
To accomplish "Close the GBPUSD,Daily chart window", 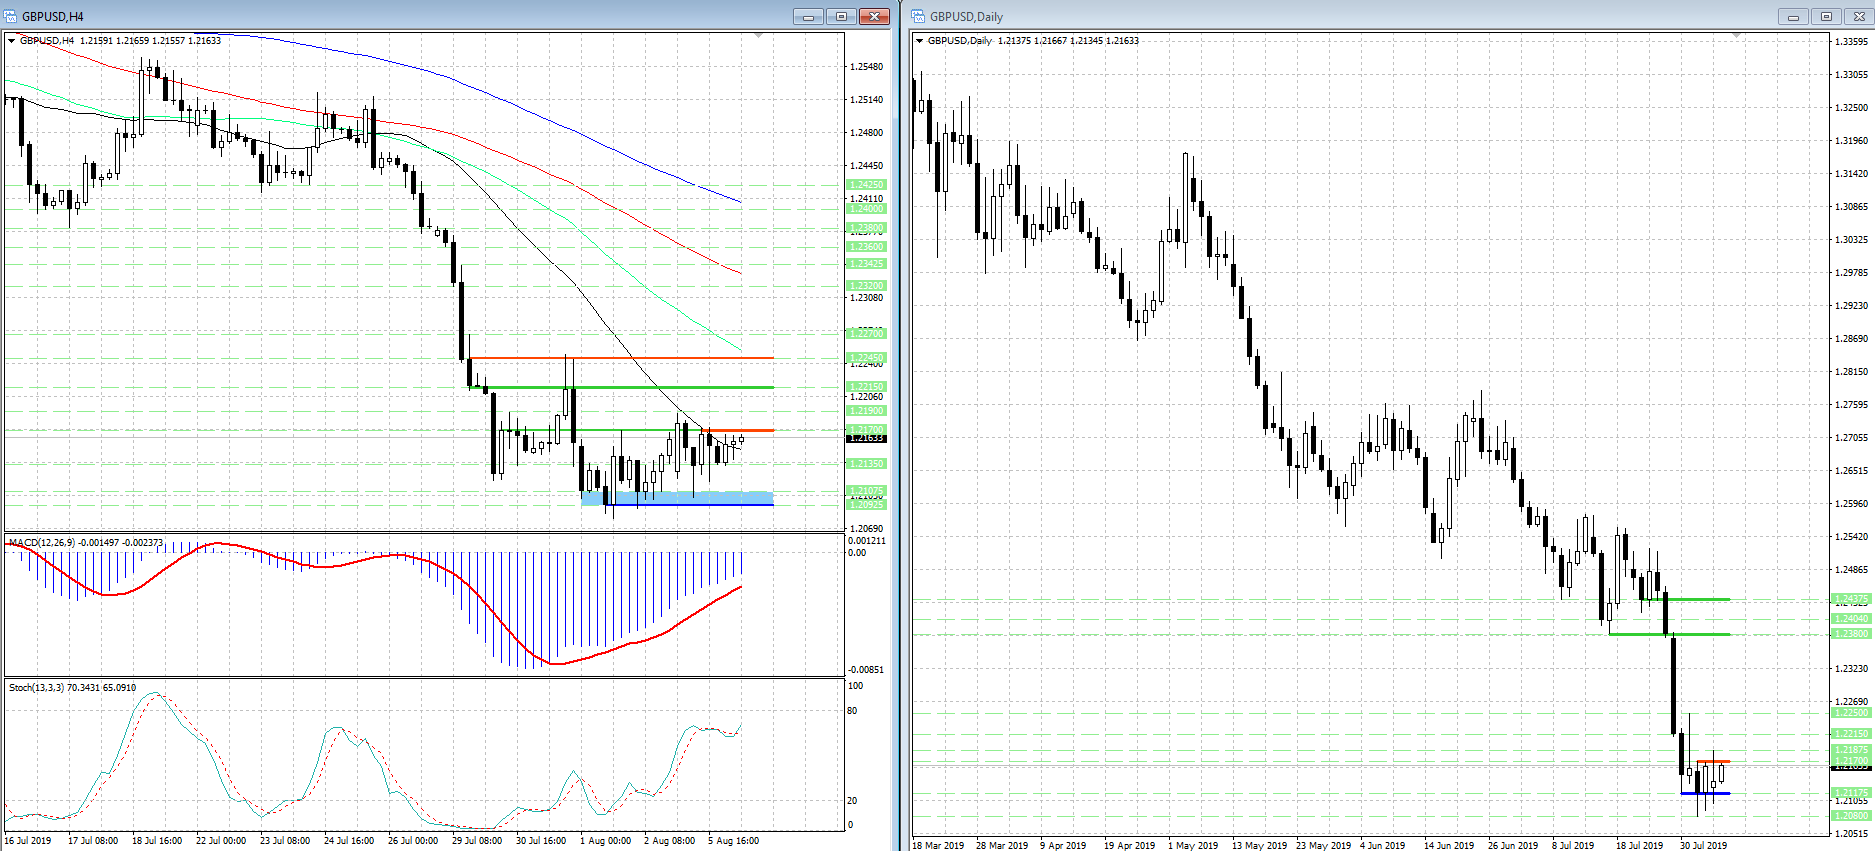I will pos(1859,16).
